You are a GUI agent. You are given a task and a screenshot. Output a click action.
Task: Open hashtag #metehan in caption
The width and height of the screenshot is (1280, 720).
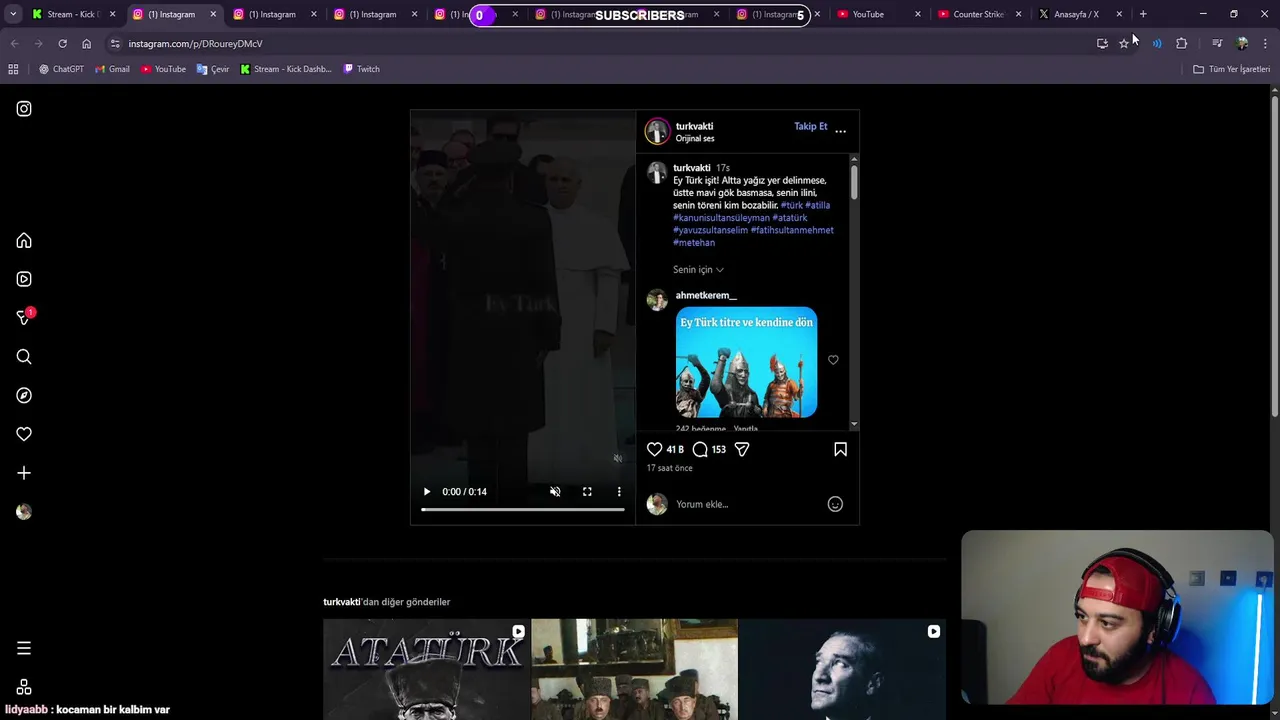point(694,243)
